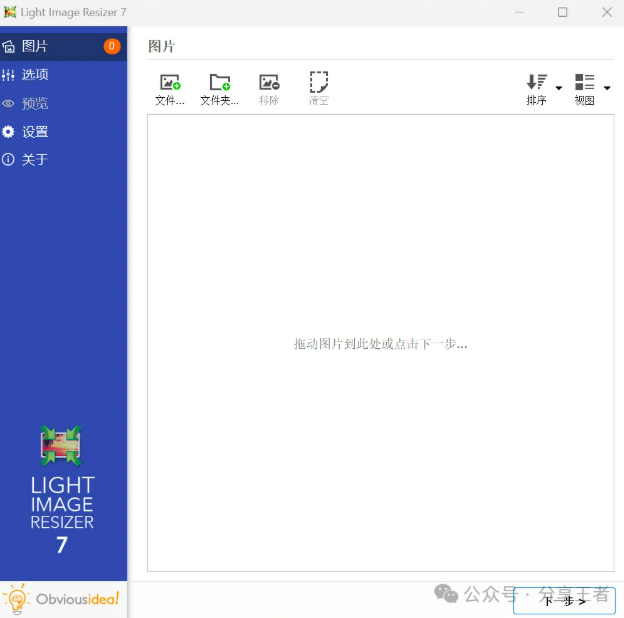Click the ObviousIdea! logo link
Viewport: 624px width, 618px height.
click(63, 599)
